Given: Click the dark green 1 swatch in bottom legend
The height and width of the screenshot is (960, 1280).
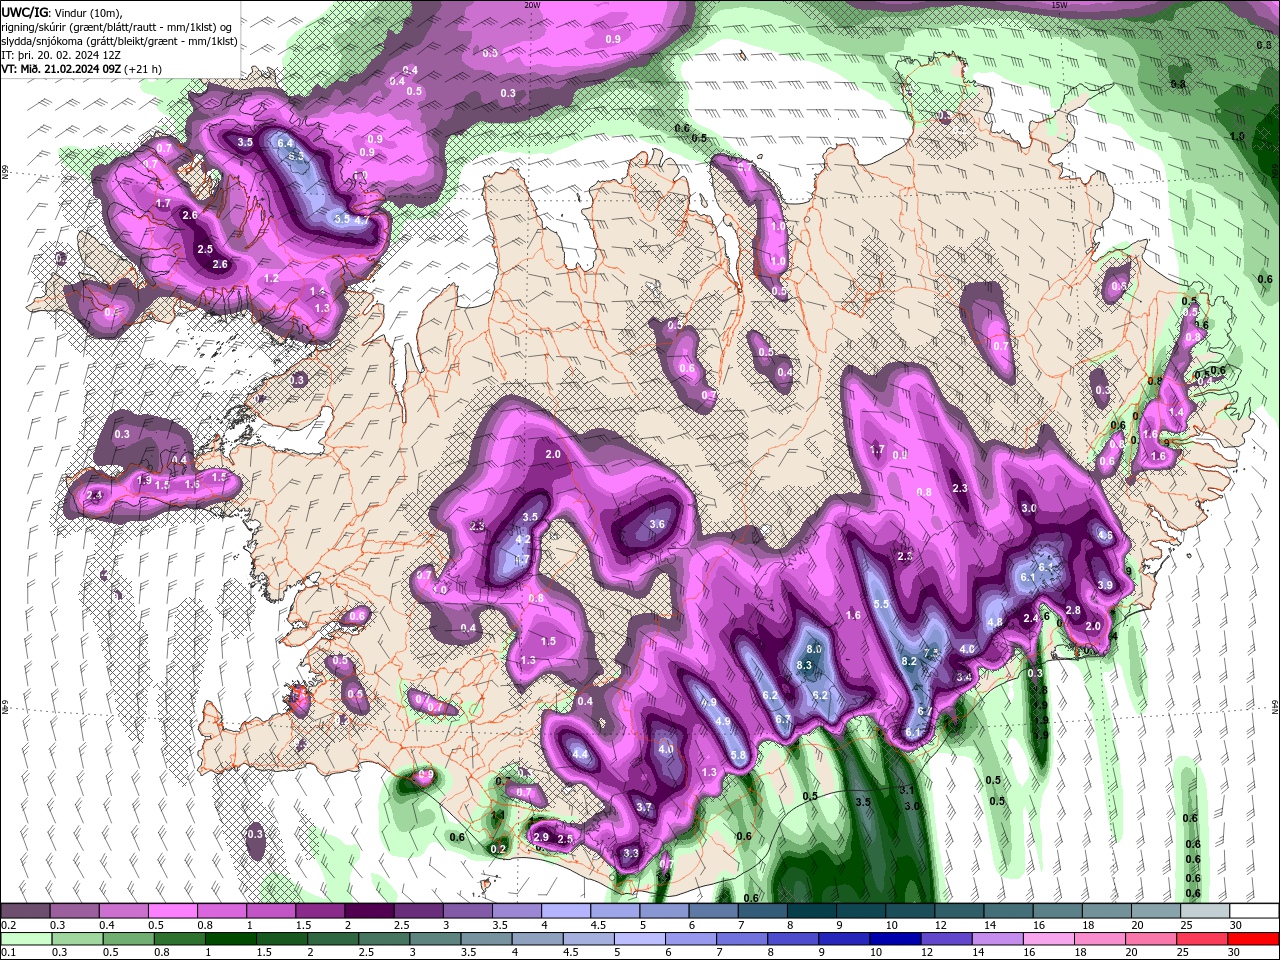Looking at the screenshot, I should click(x=230, y=939).
